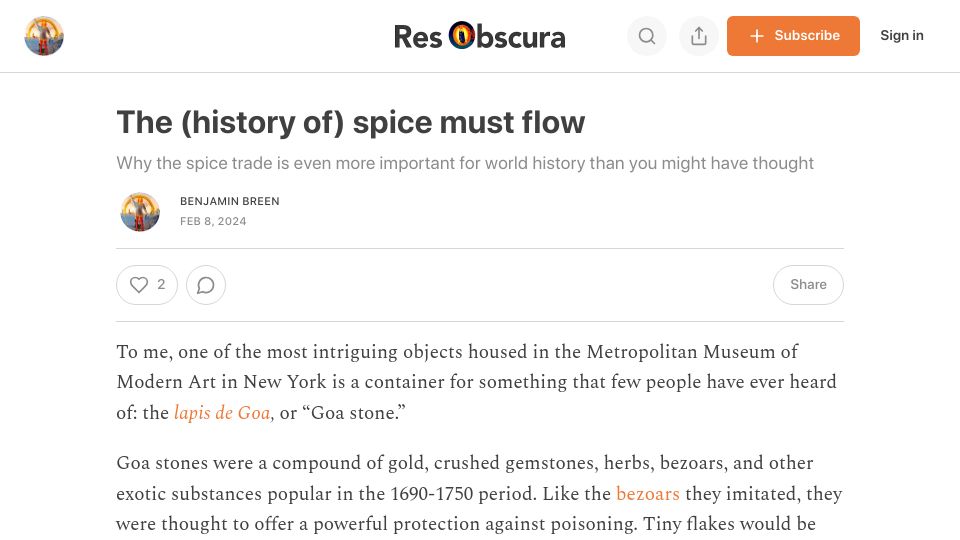
Task: Follow the orange 'bezoars' link
Action: 648,493
